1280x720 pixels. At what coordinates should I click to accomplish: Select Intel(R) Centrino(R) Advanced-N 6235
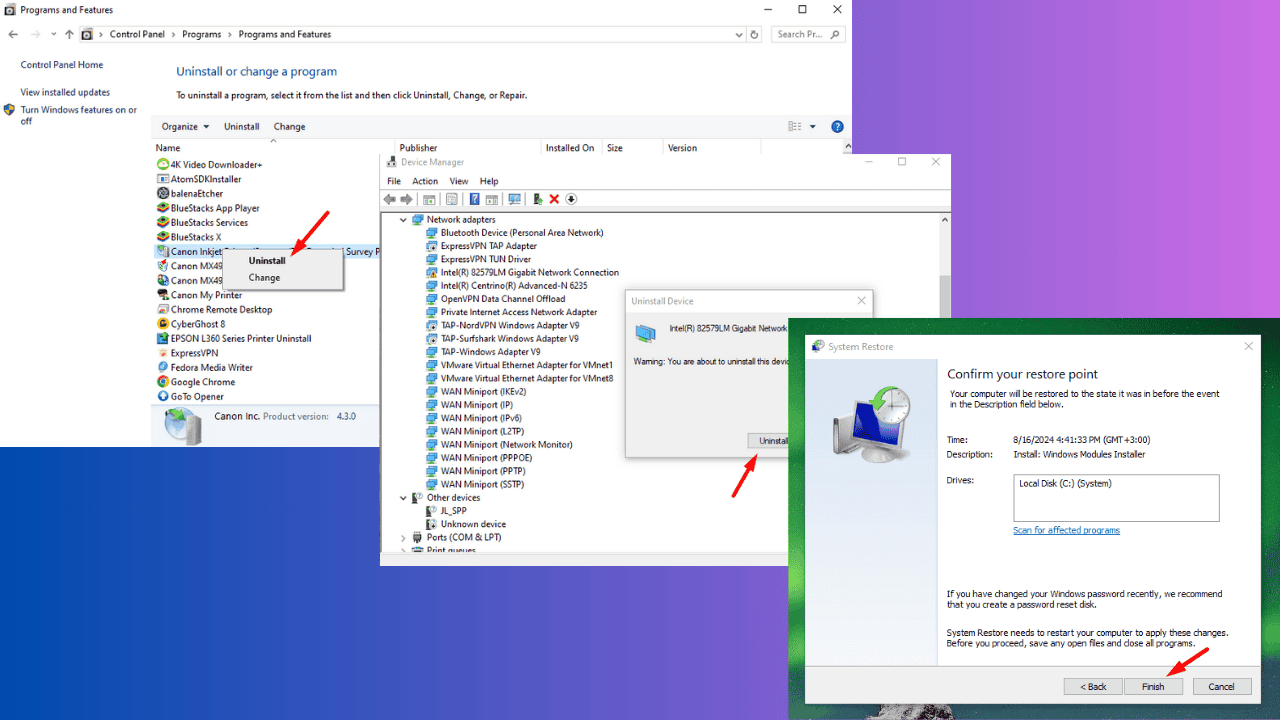pos(514,286)
